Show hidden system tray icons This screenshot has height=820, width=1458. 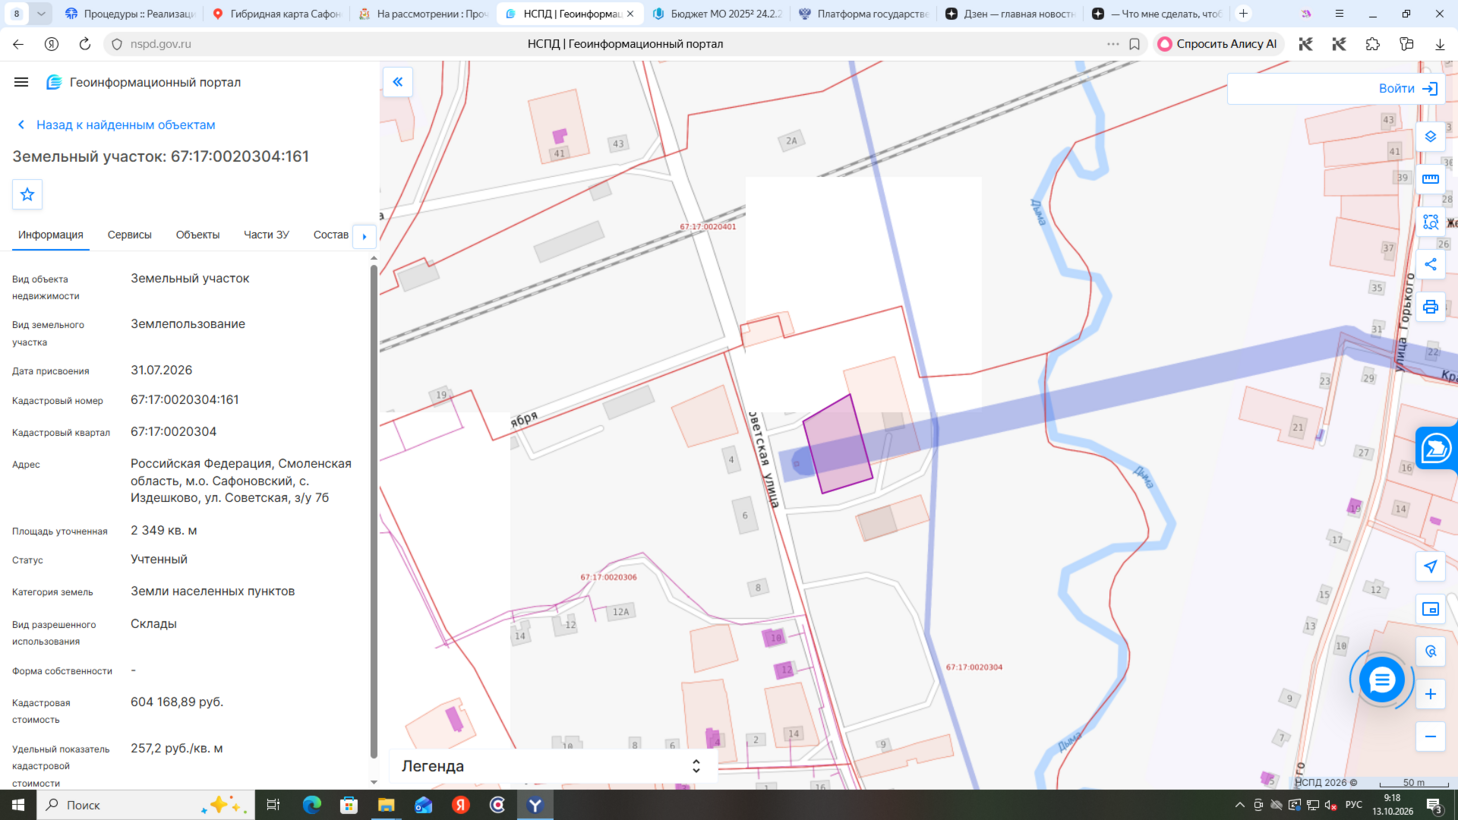pos(1240,805)
